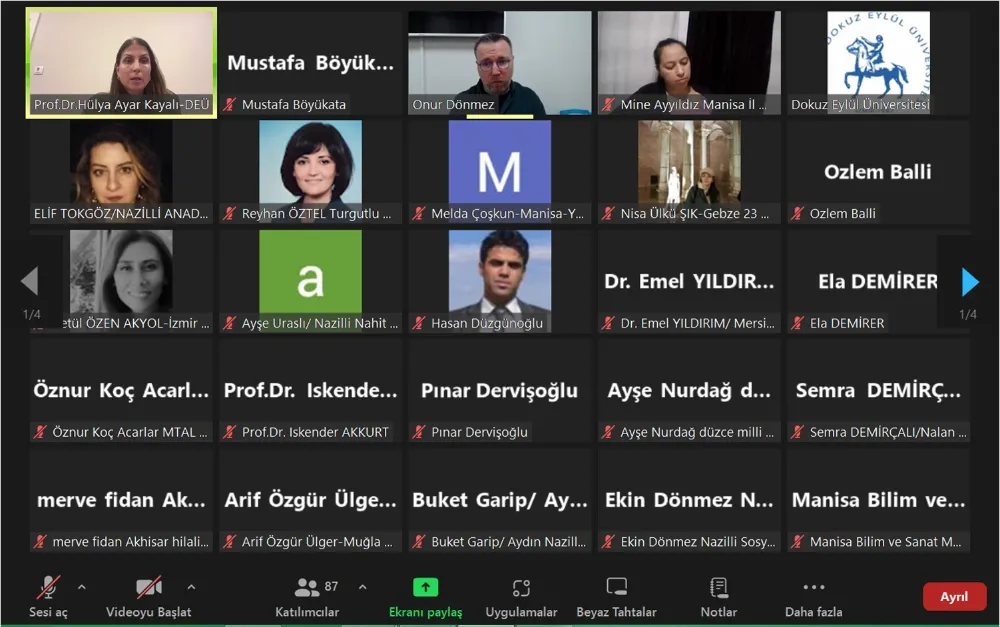Open video settings chevron next to Videoyu Başlat
The width and height of the screenshot is (1000, 627).
[x=190, y=585]
